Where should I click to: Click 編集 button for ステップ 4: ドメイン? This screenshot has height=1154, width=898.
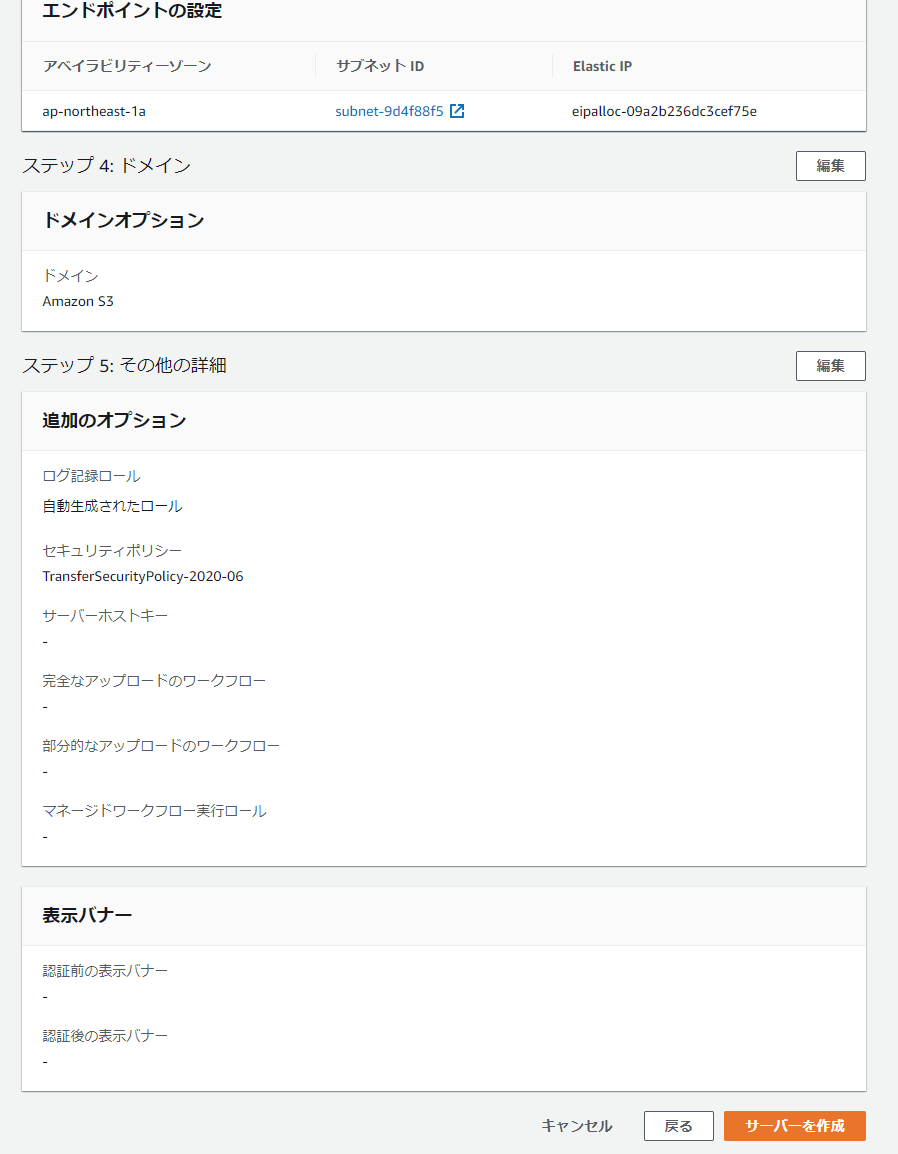(x=830, y=166)
